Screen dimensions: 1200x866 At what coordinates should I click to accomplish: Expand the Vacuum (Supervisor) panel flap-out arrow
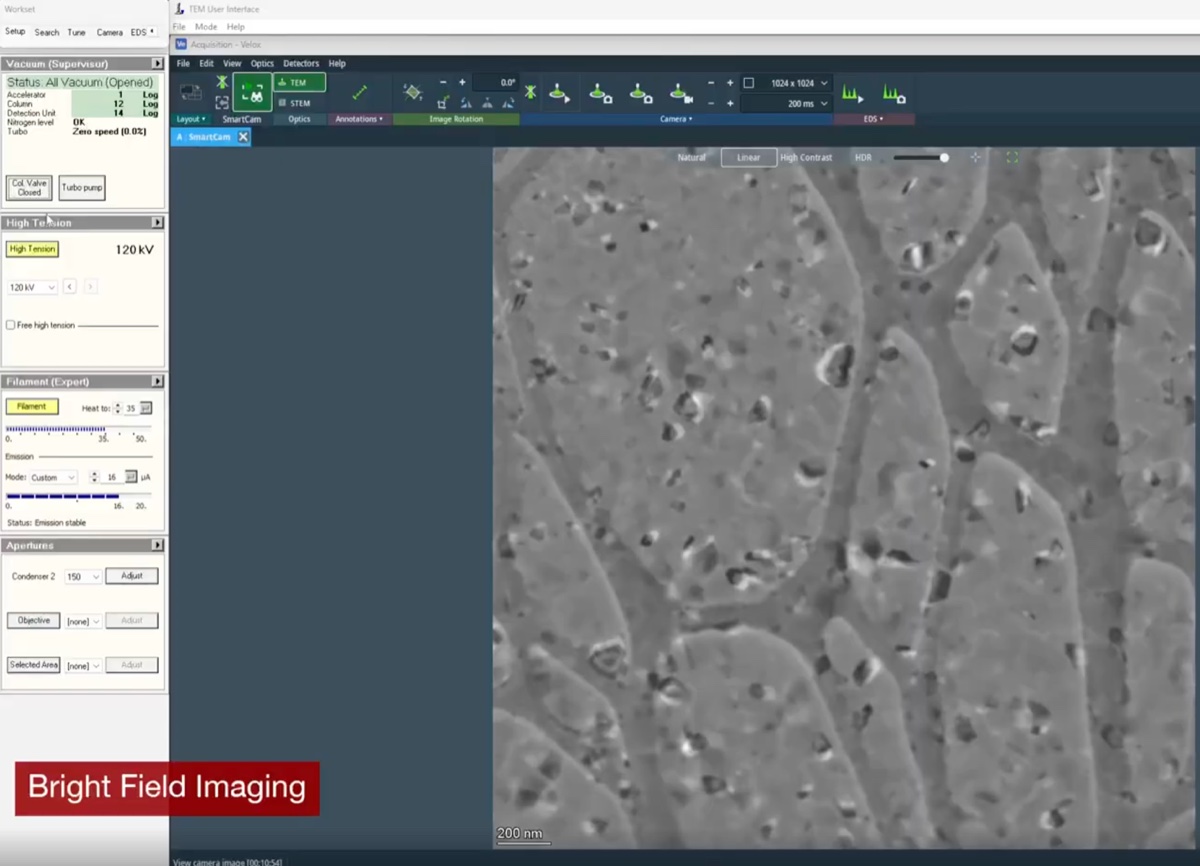pos(157,63)
